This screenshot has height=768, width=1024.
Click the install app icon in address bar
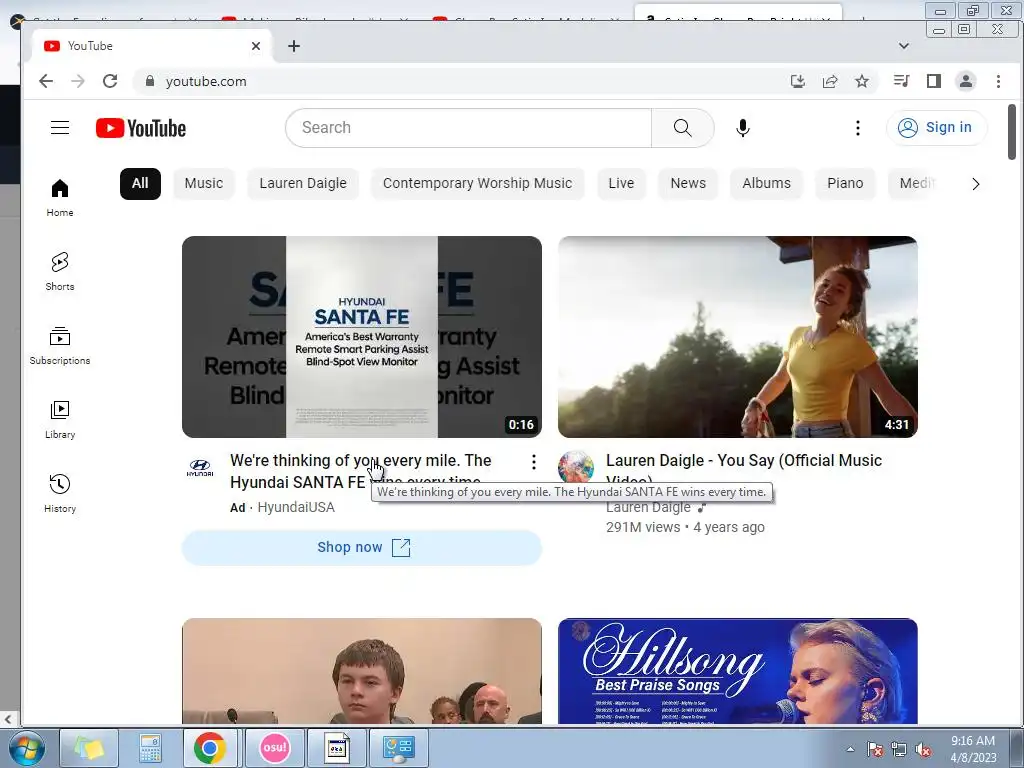click(x=797, y=81)
